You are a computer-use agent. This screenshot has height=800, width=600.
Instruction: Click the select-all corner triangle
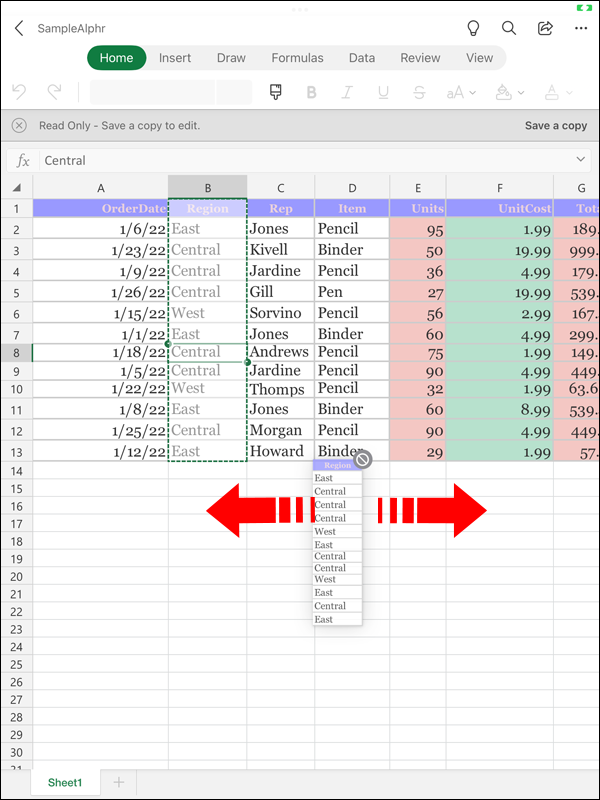[16, 188]
